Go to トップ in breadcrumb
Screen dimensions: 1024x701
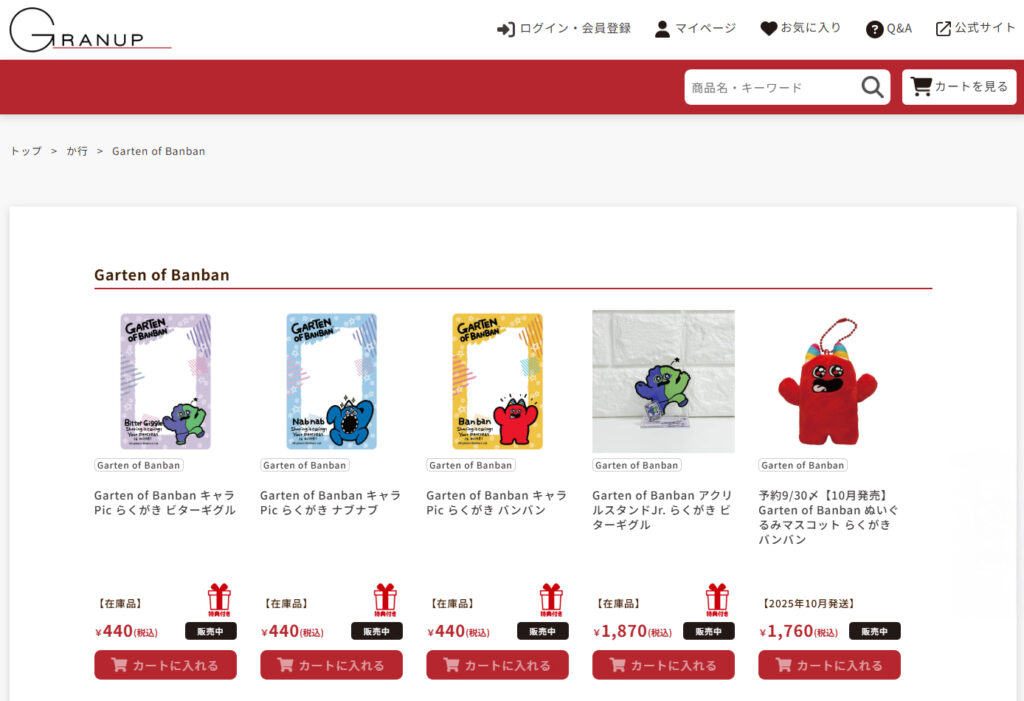point(26,151)
